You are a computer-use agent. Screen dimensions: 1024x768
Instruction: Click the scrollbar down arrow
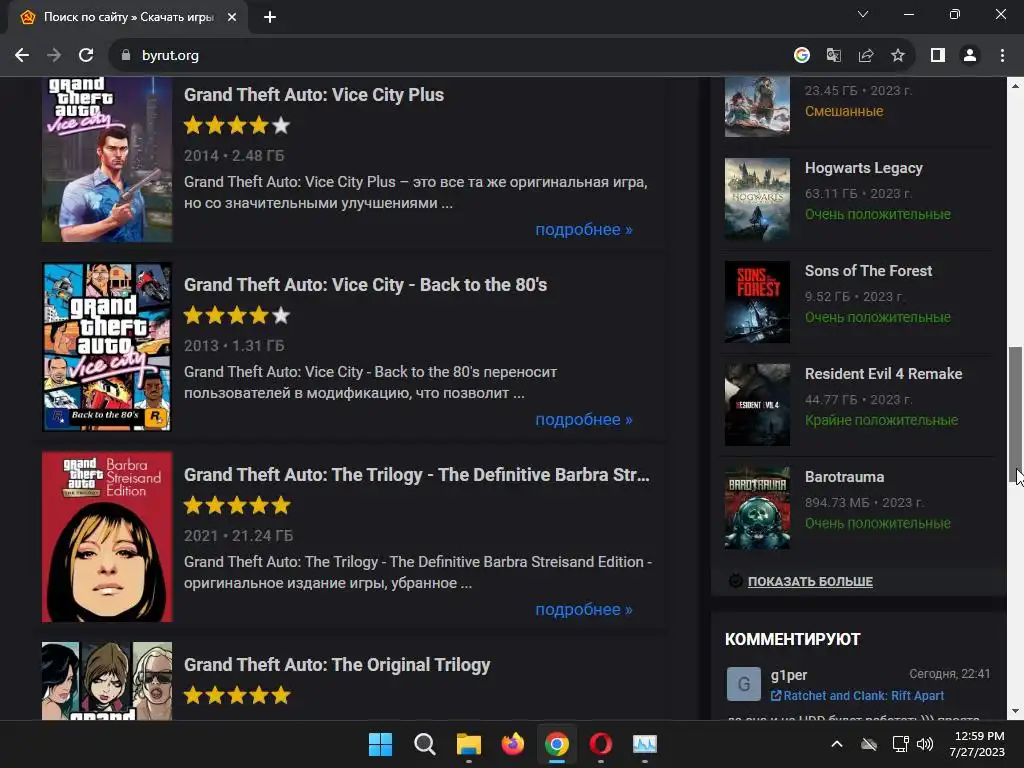pyautogui.click(x=1015, y=712)
